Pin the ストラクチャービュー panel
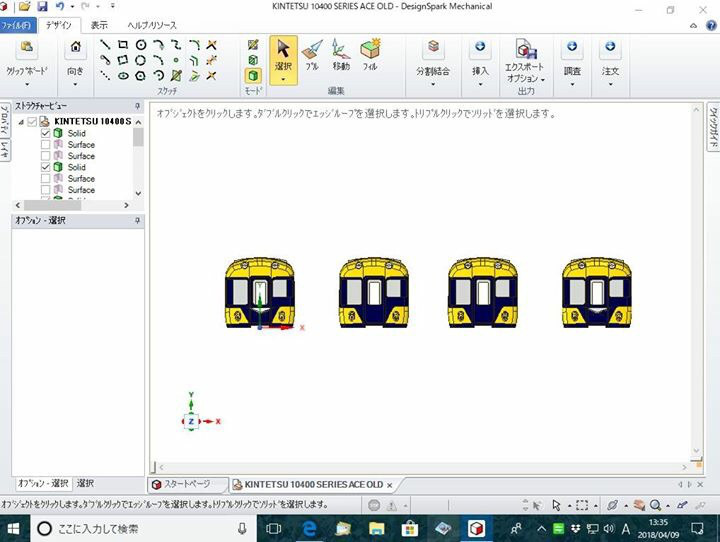The image size is (720, 542). pos(137,106)
